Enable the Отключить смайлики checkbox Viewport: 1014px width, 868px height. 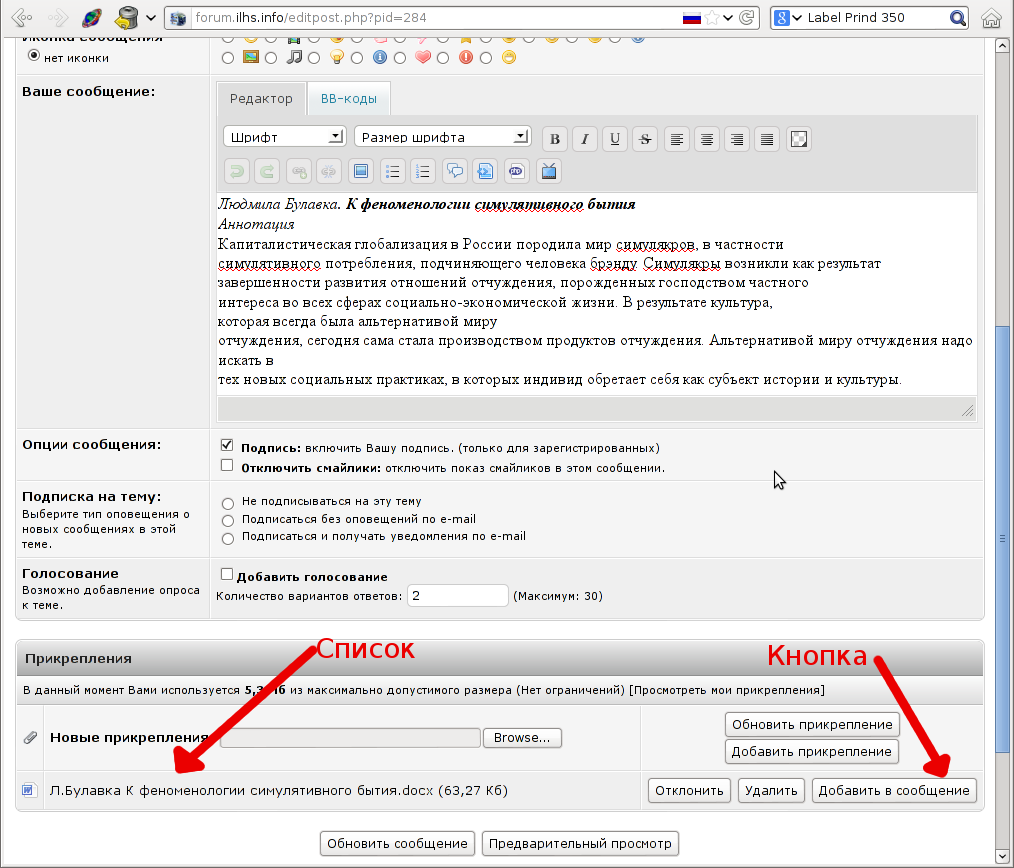[x=227, y=466]
